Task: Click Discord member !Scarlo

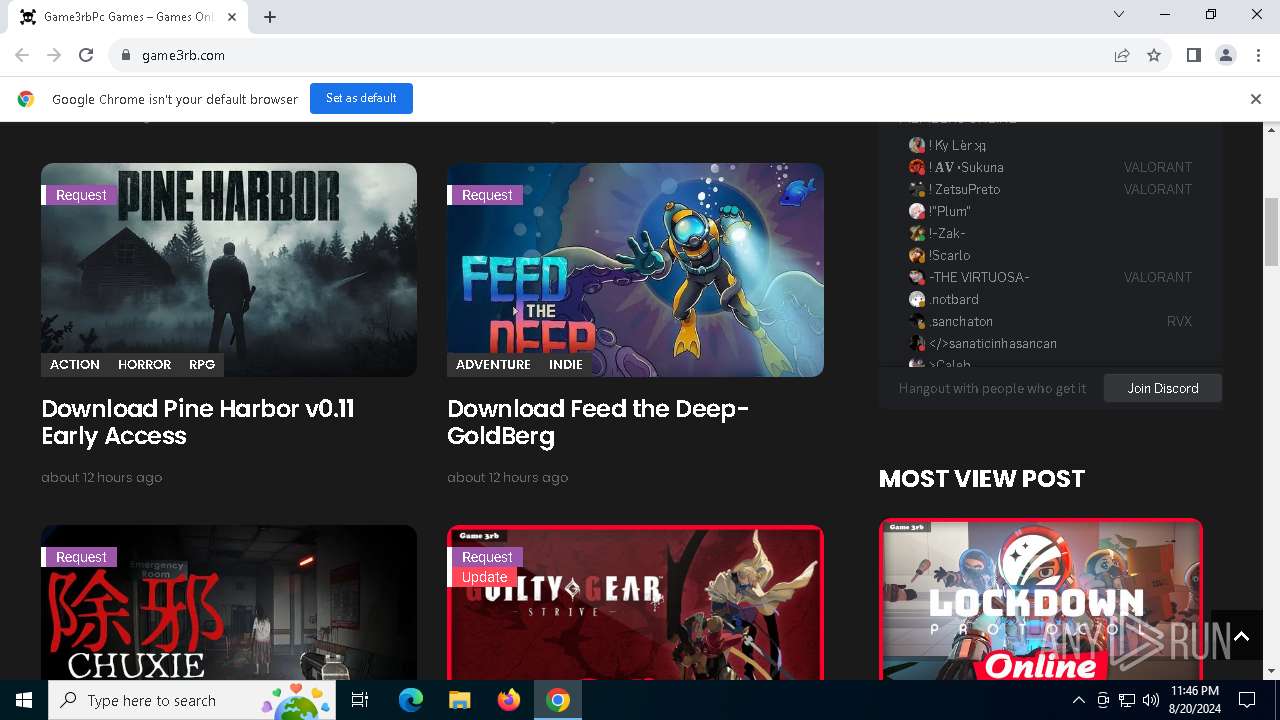Action: point(939,255)
